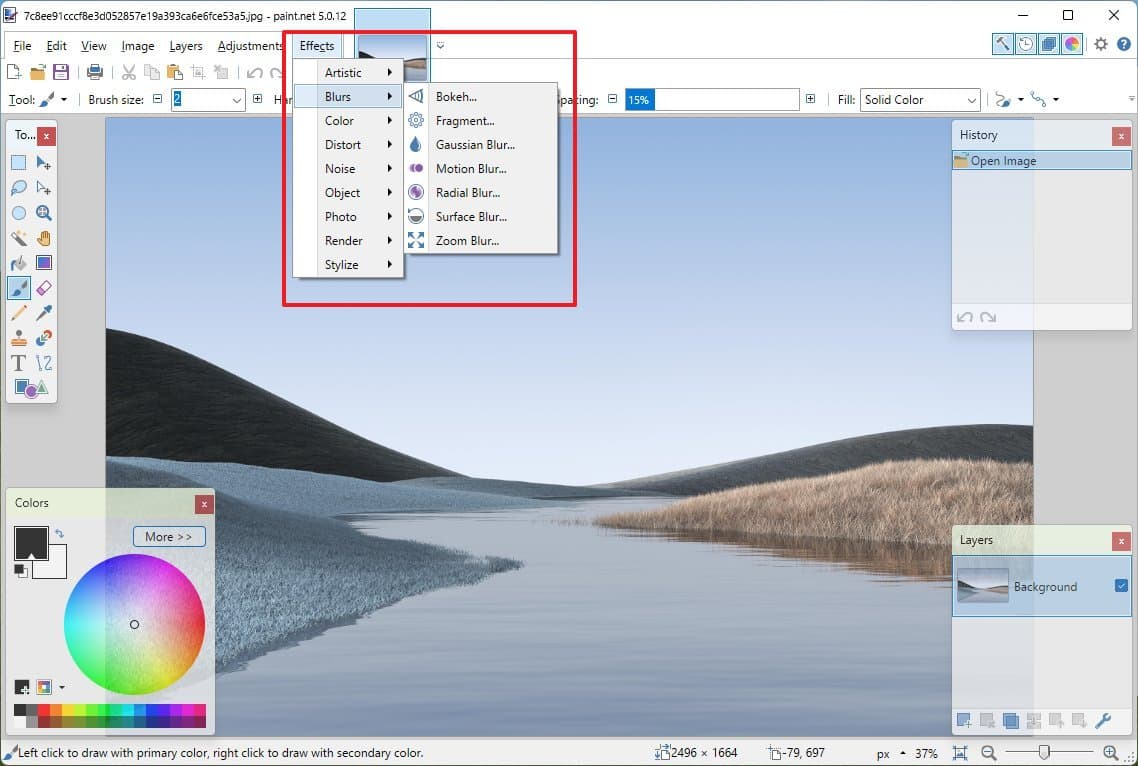Select the Clone Stamp tool

(18, 337)
